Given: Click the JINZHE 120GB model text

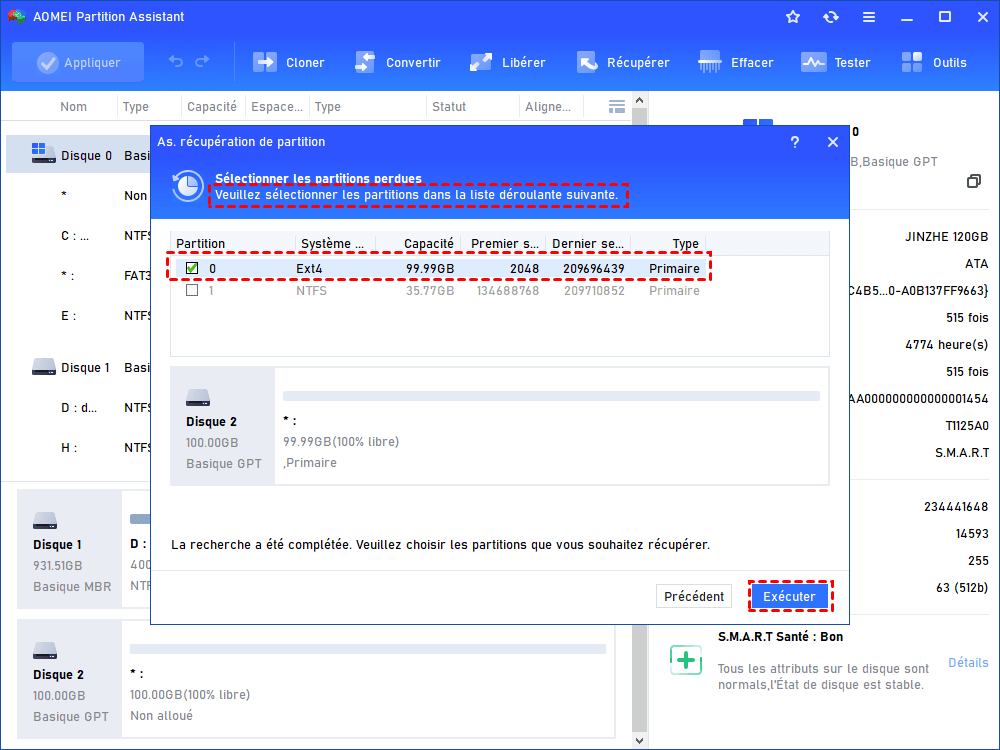Looking at the screenshot, I should 946,237.
